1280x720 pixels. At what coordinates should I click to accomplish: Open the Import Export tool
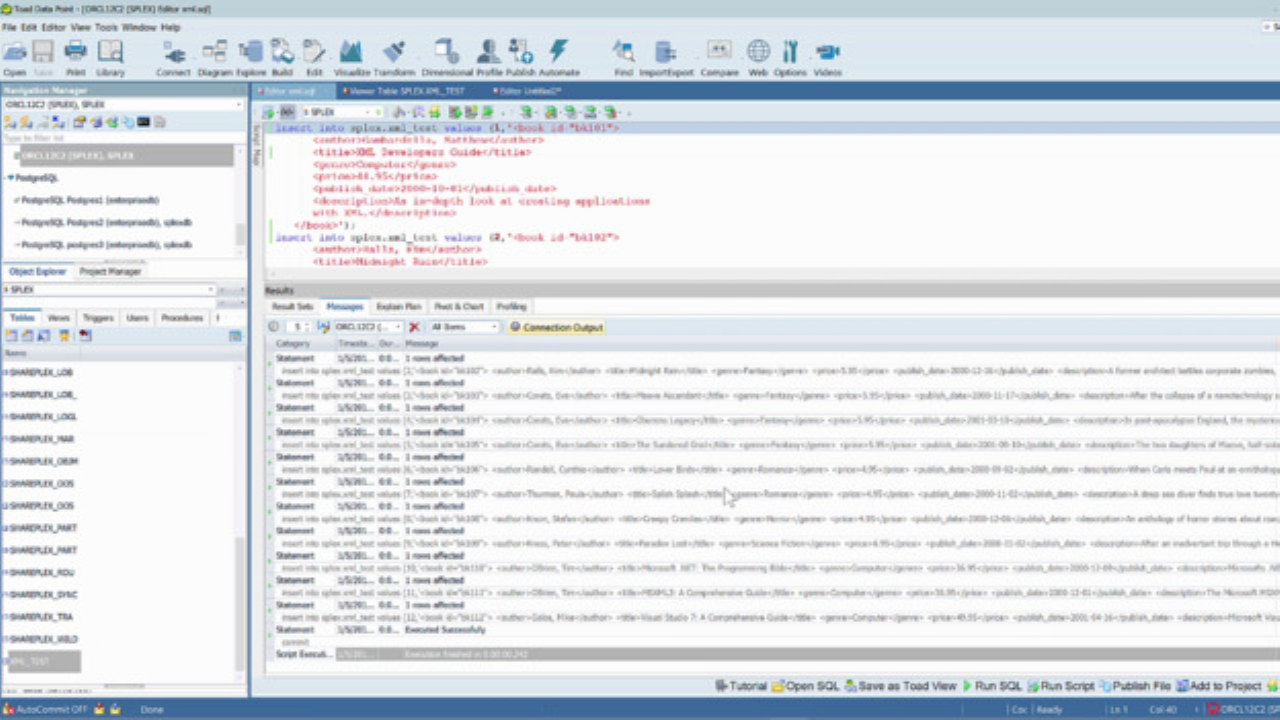coord(664,50)
